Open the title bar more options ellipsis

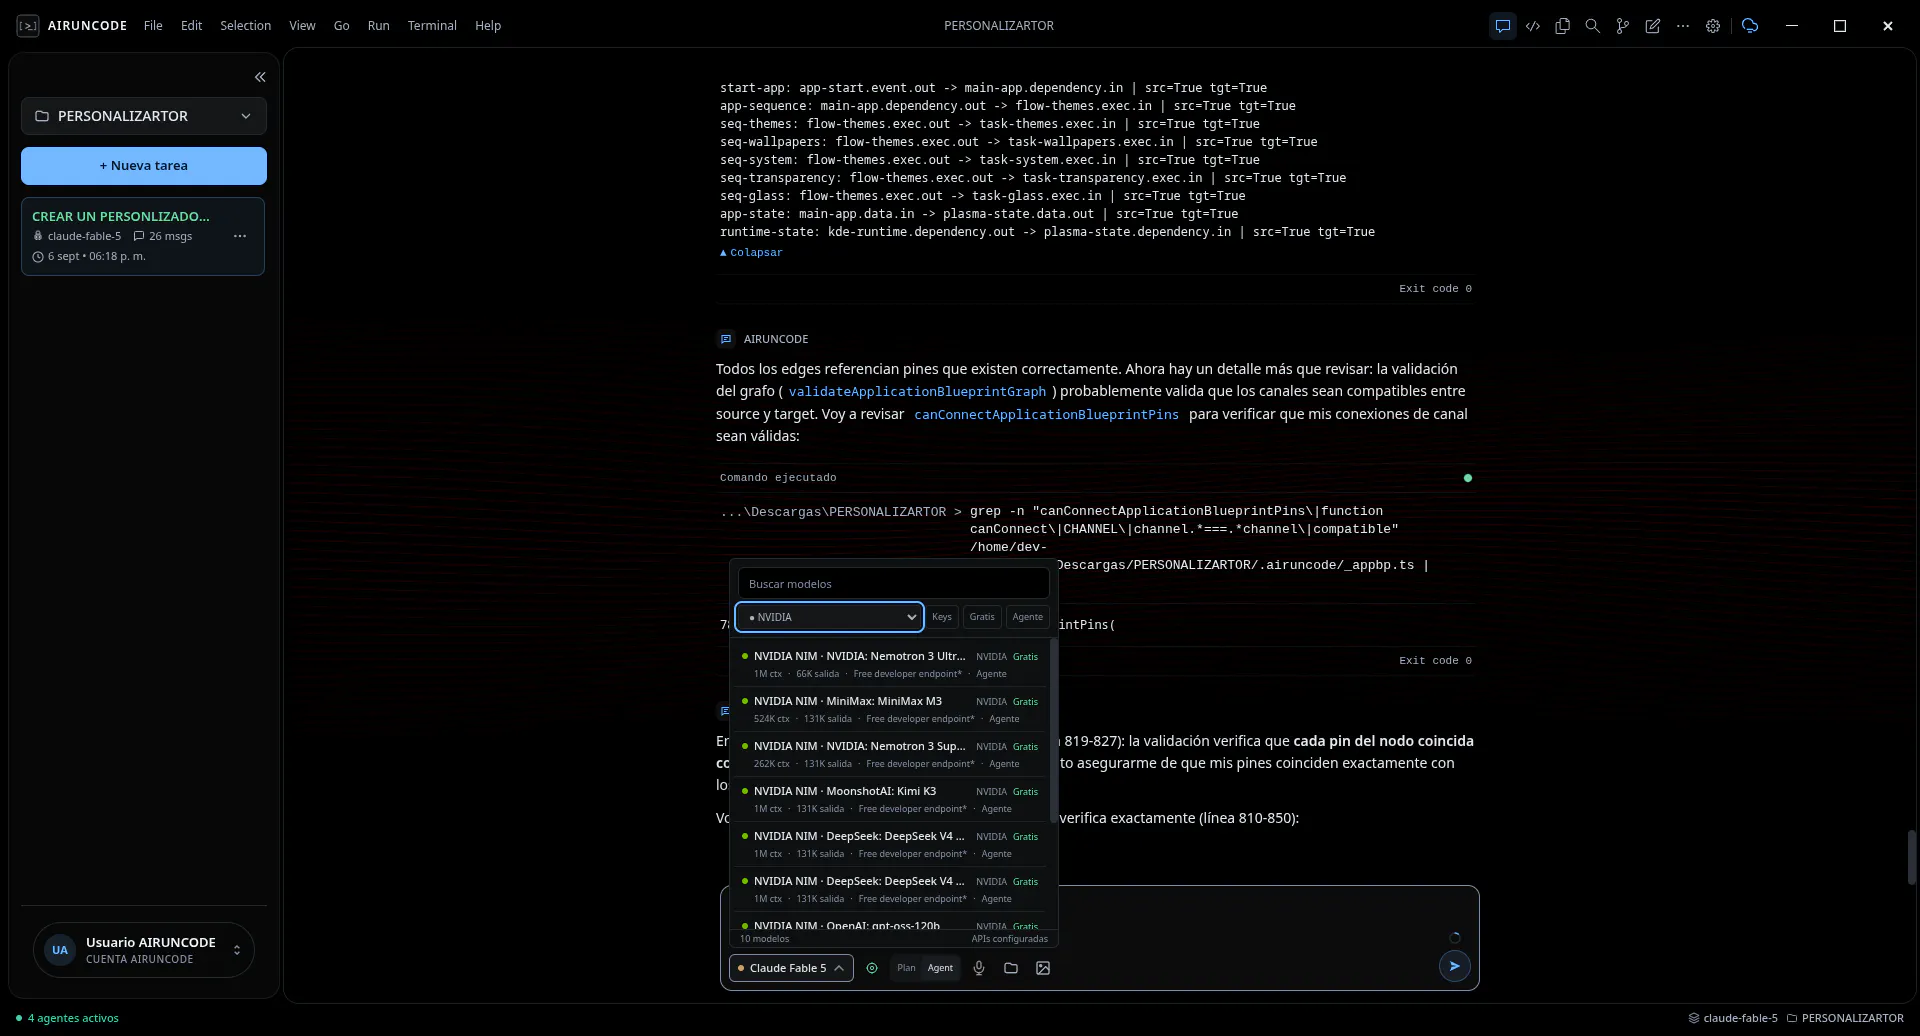[x=1682, y=26]
